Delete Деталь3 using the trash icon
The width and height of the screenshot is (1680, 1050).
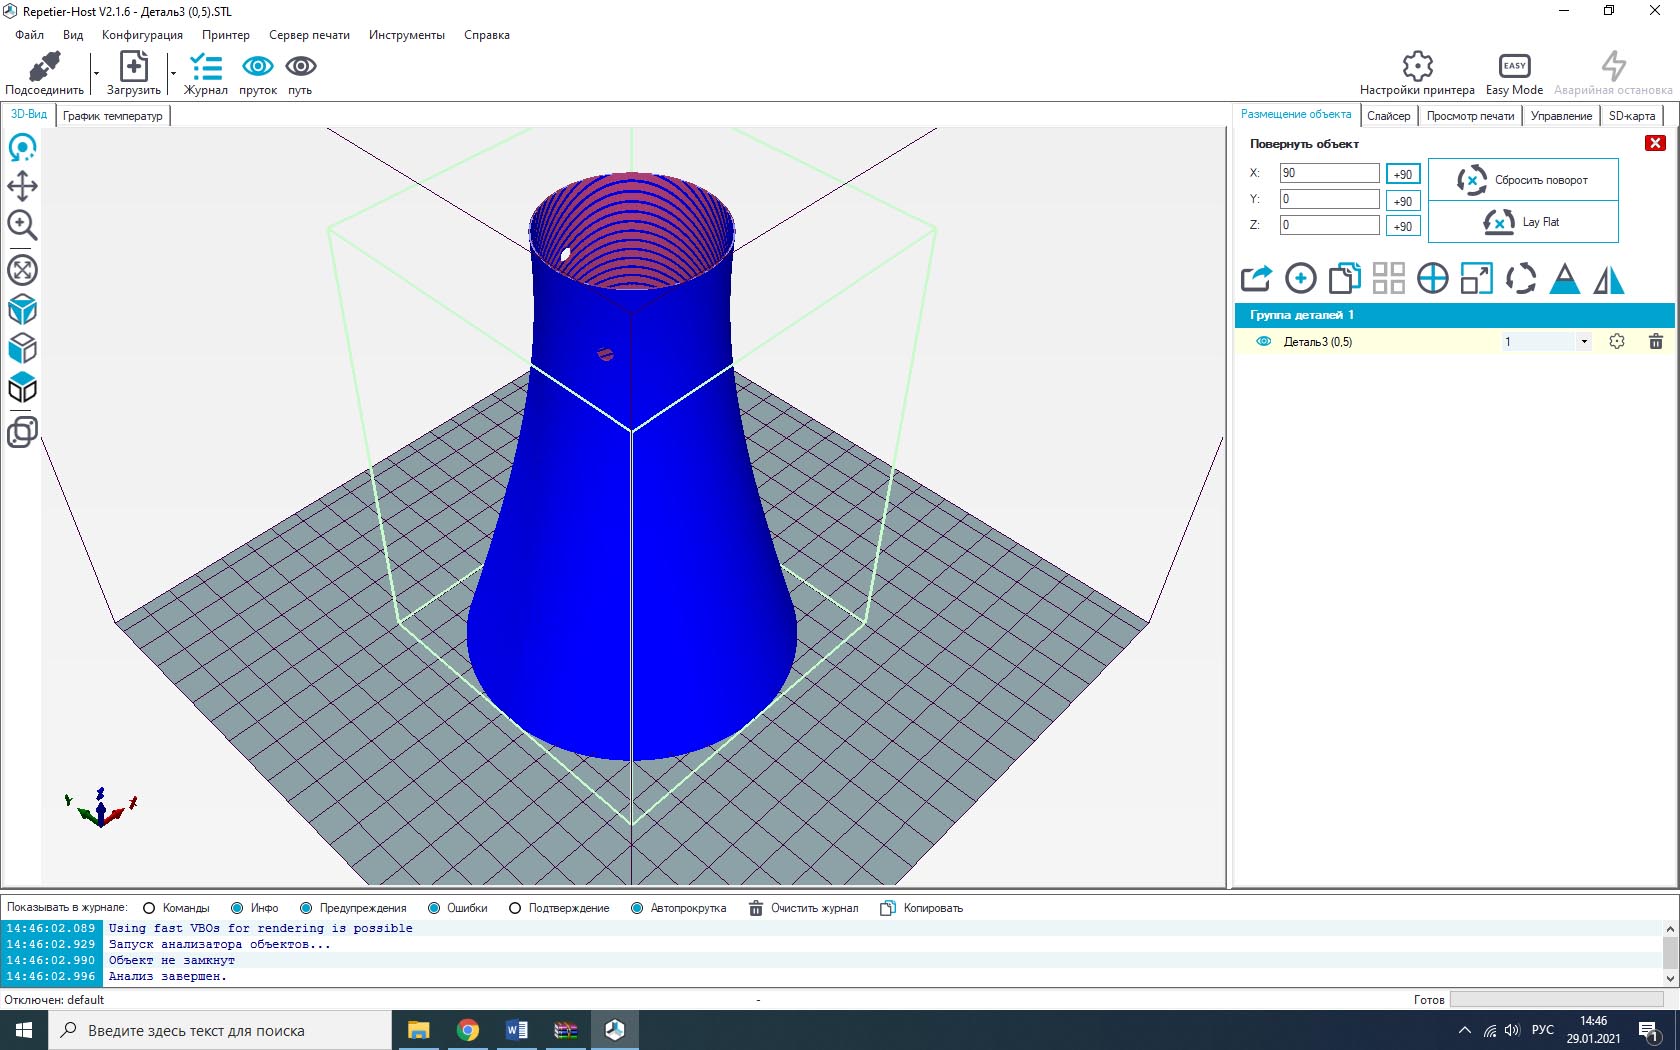[1655, 342]
